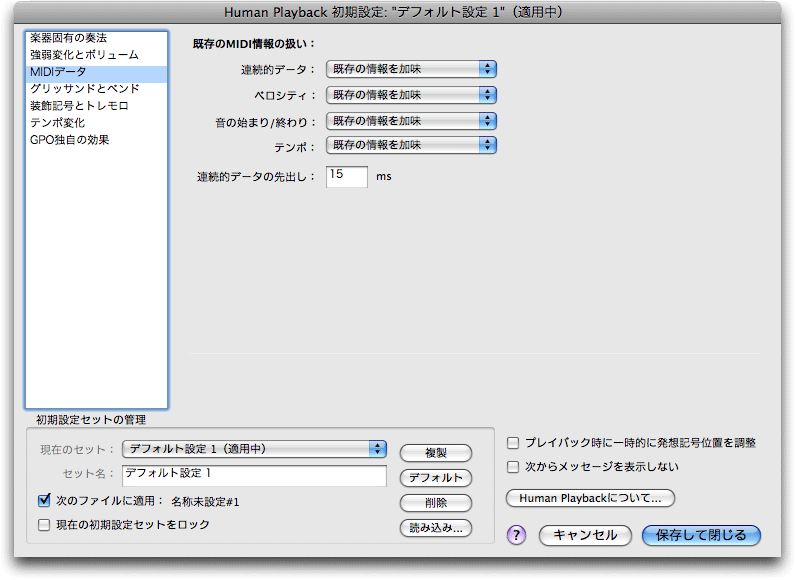795x580 pixels.
Task: Click the 連続的データの先出し ms field
Action: tap(347, 176)
